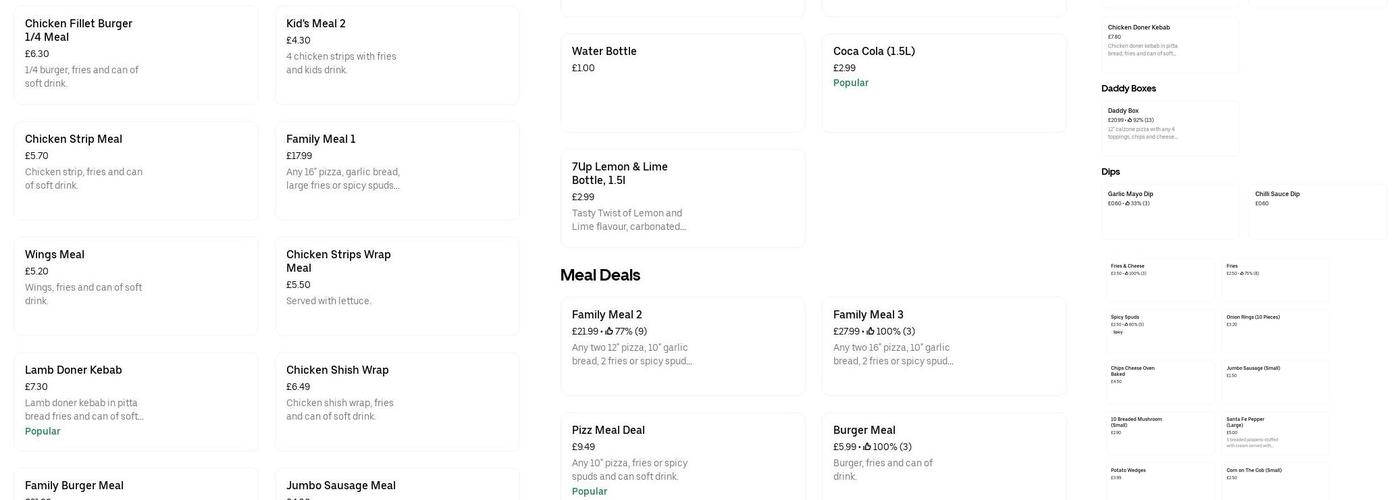Image resolution: width=1400 pixels, height=500 pixels.
Task: Open the Chicken Strip Meal item
Action: [135, 170]
